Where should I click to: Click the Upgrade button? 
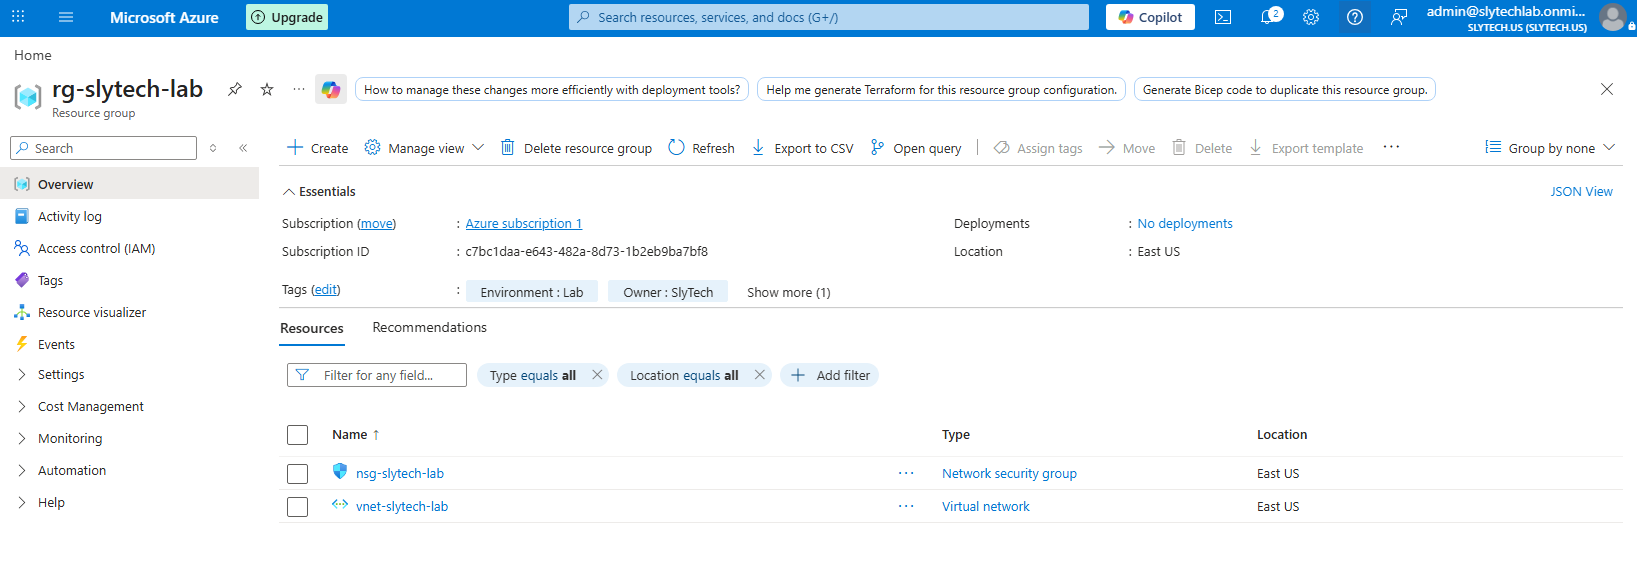pyautogui.click(x=287, y=17)
